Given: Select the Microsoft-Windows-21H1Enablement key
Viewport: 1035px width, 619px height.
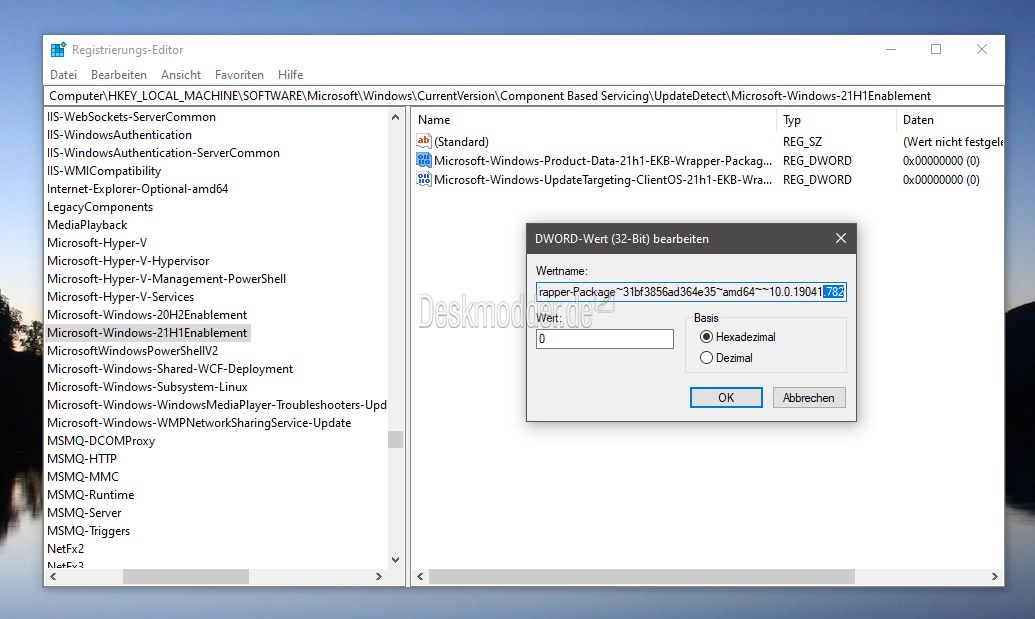Looking at the screenshot, I should (x=147, y=333).
